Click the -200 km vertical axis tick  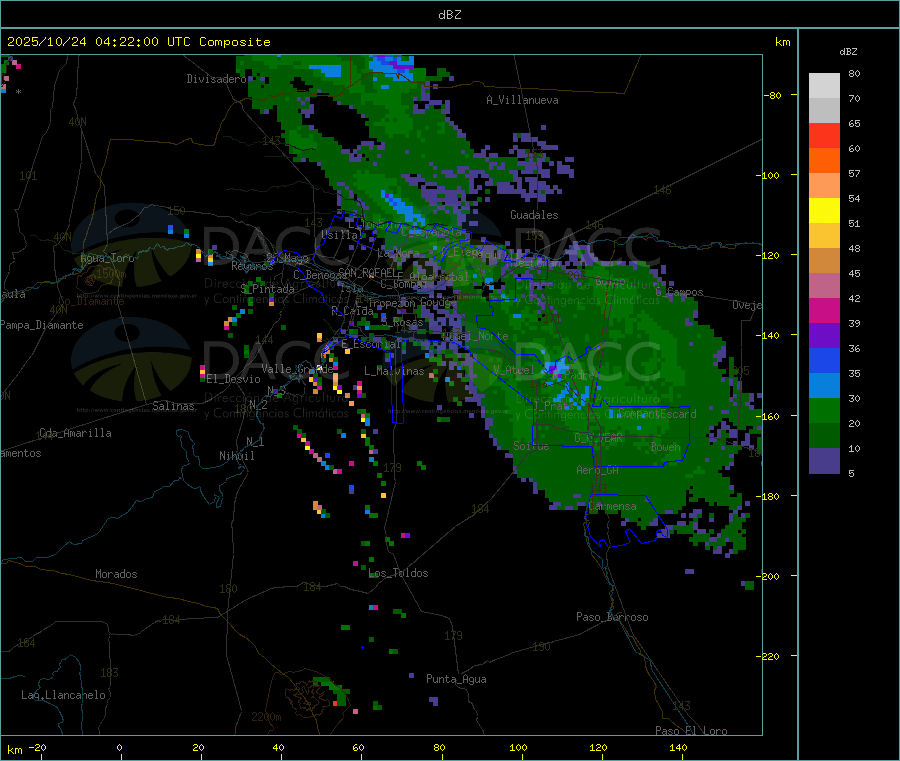tap(767, 576)
